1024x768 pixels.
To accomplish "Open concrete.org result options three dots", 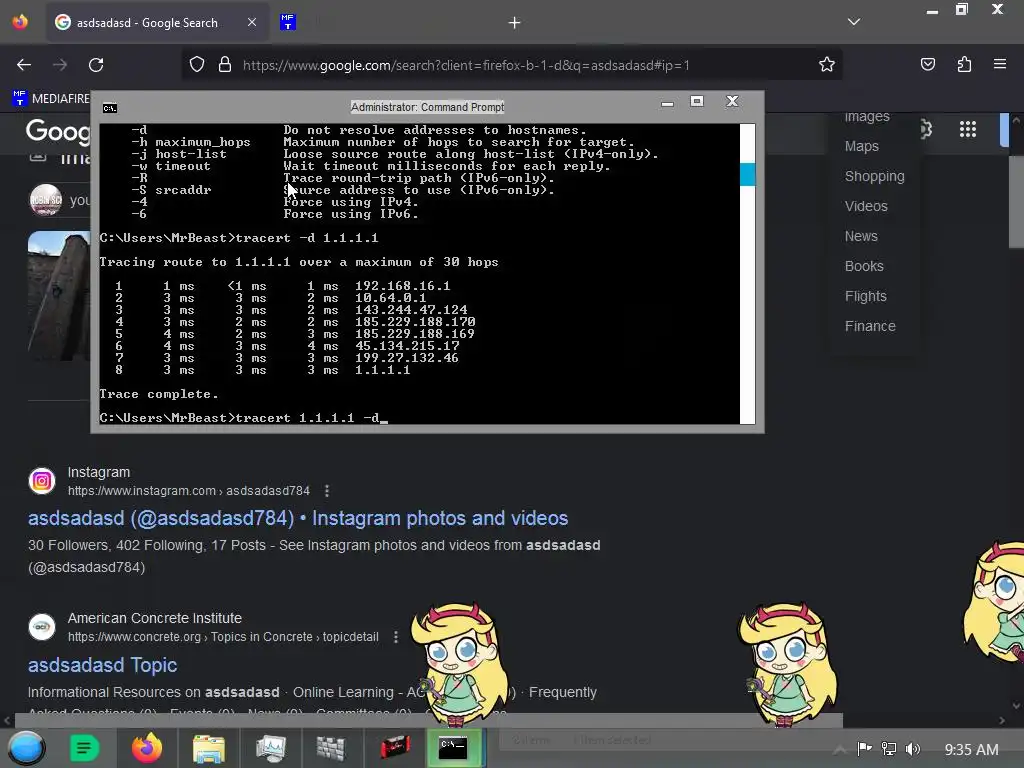I will pyautogui.click(x=395, y=637).
